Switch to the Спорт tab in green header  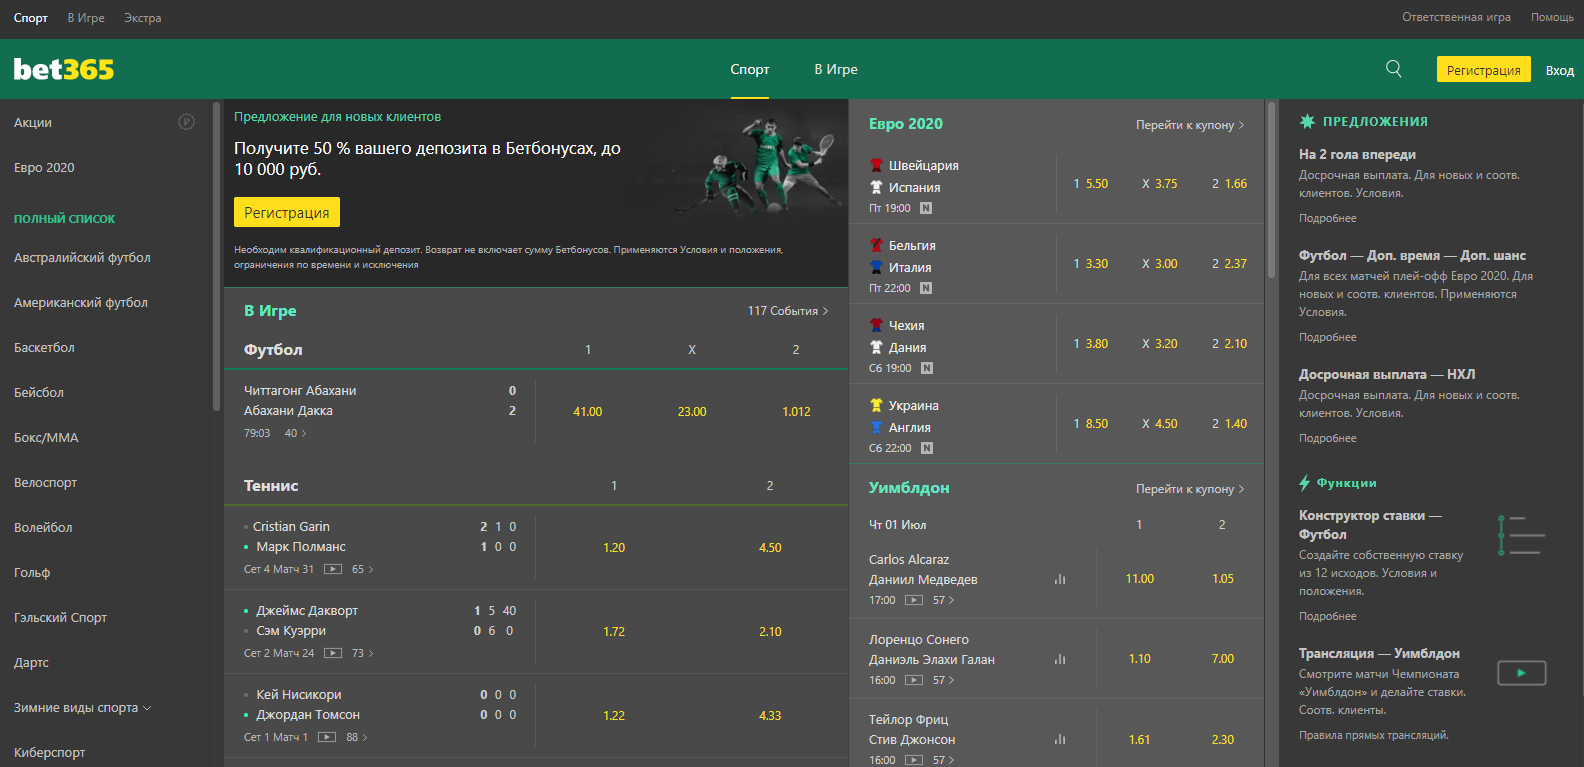click(x=750, y=69)
